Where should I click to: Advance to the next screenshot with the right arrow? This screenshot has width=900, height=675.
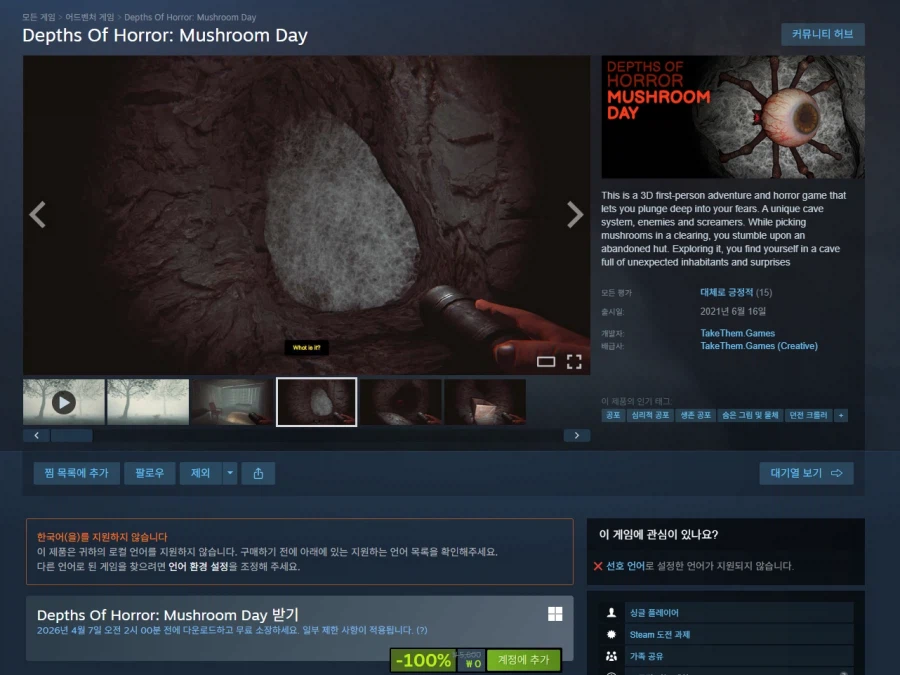pyautogui.click(x=575, y=214)
